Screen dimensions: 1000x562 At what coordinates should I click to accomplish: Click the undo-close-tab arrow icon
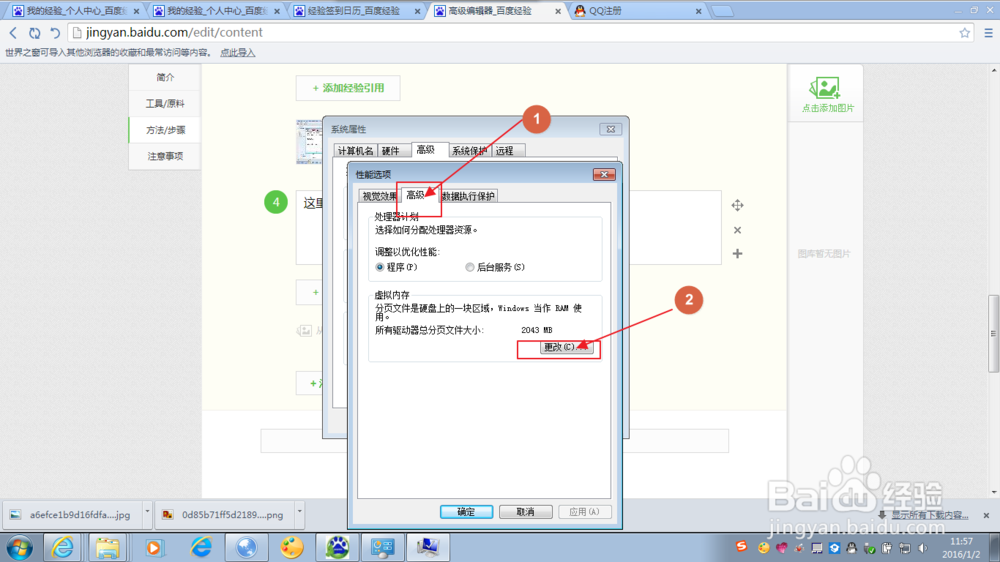[x=55, y=33]
